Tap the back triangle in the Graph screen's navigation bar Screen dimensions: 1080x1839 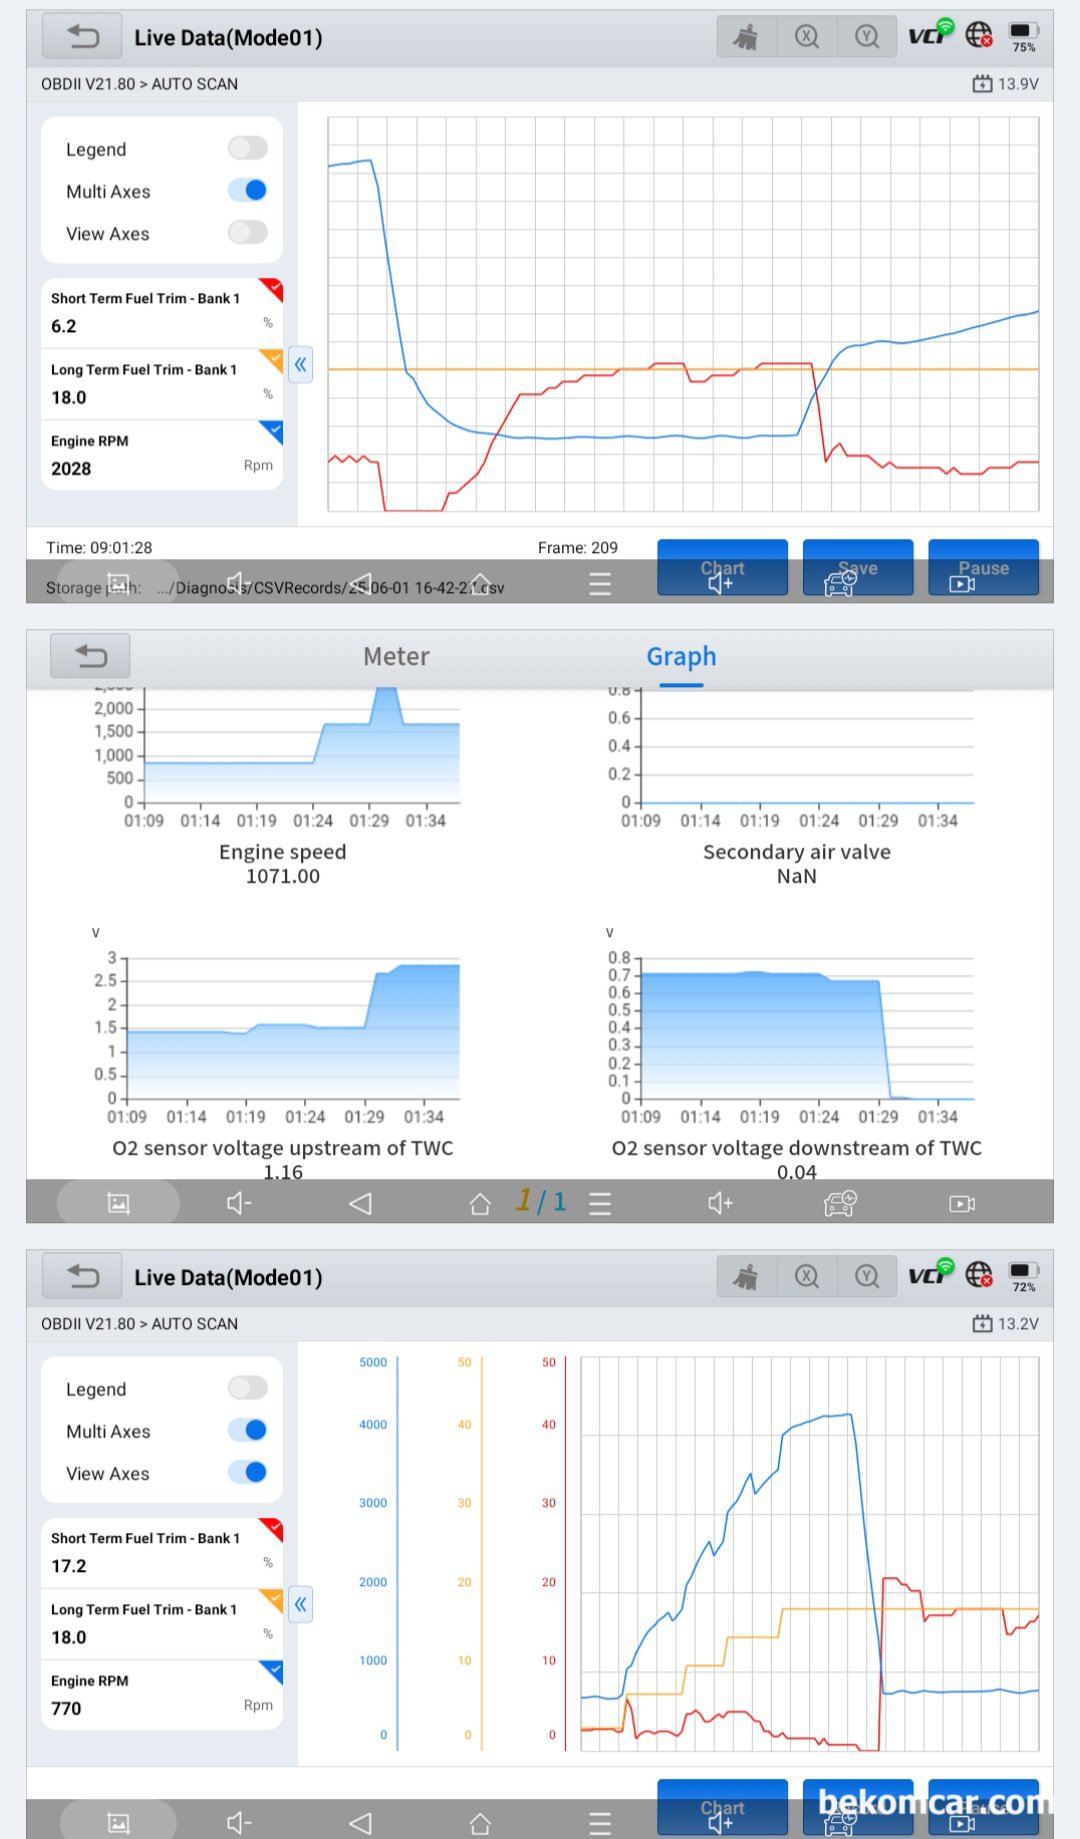[360, 1203]
